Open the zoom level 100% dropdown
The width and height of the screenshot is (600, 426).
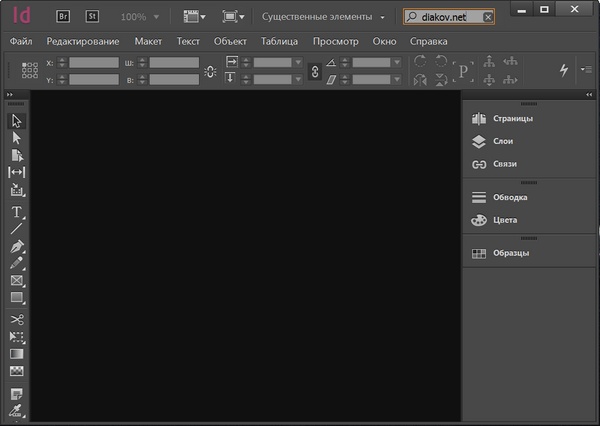click(x=156, y=17)
